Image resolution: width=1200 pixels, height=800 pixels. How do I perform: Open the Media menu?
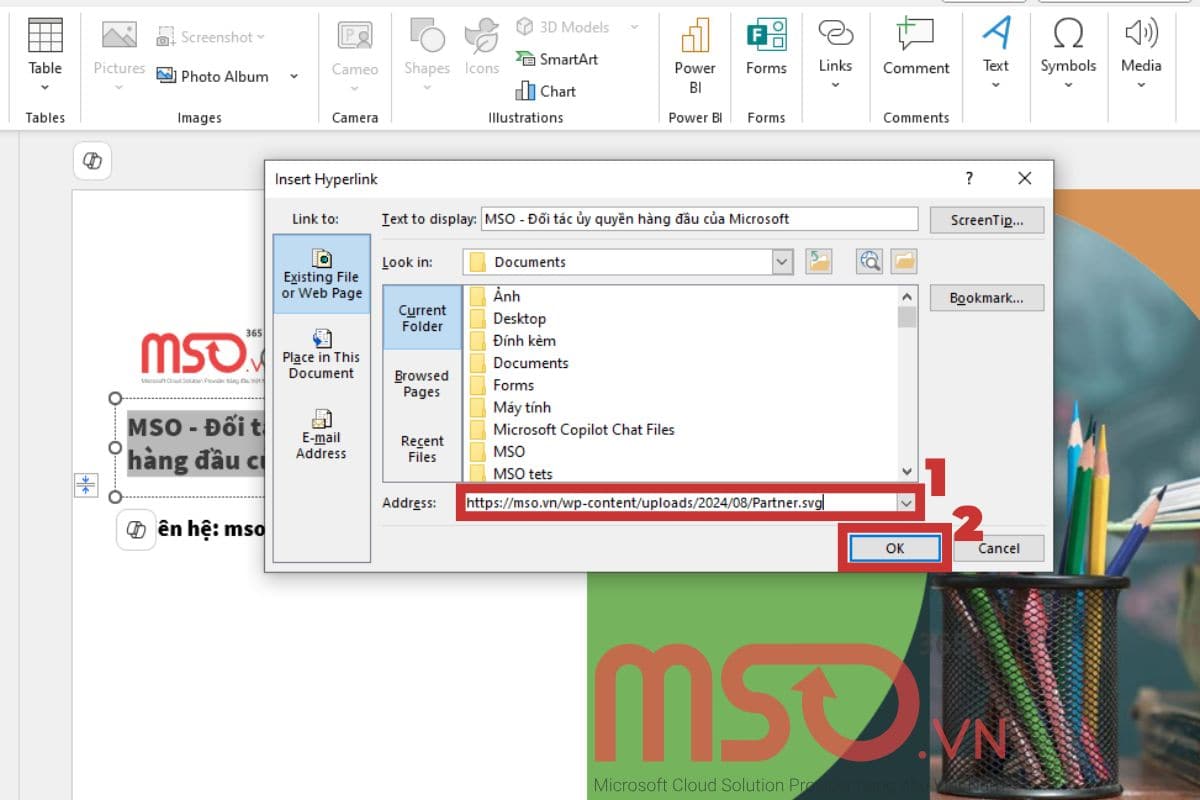(x=1141, y=55)
